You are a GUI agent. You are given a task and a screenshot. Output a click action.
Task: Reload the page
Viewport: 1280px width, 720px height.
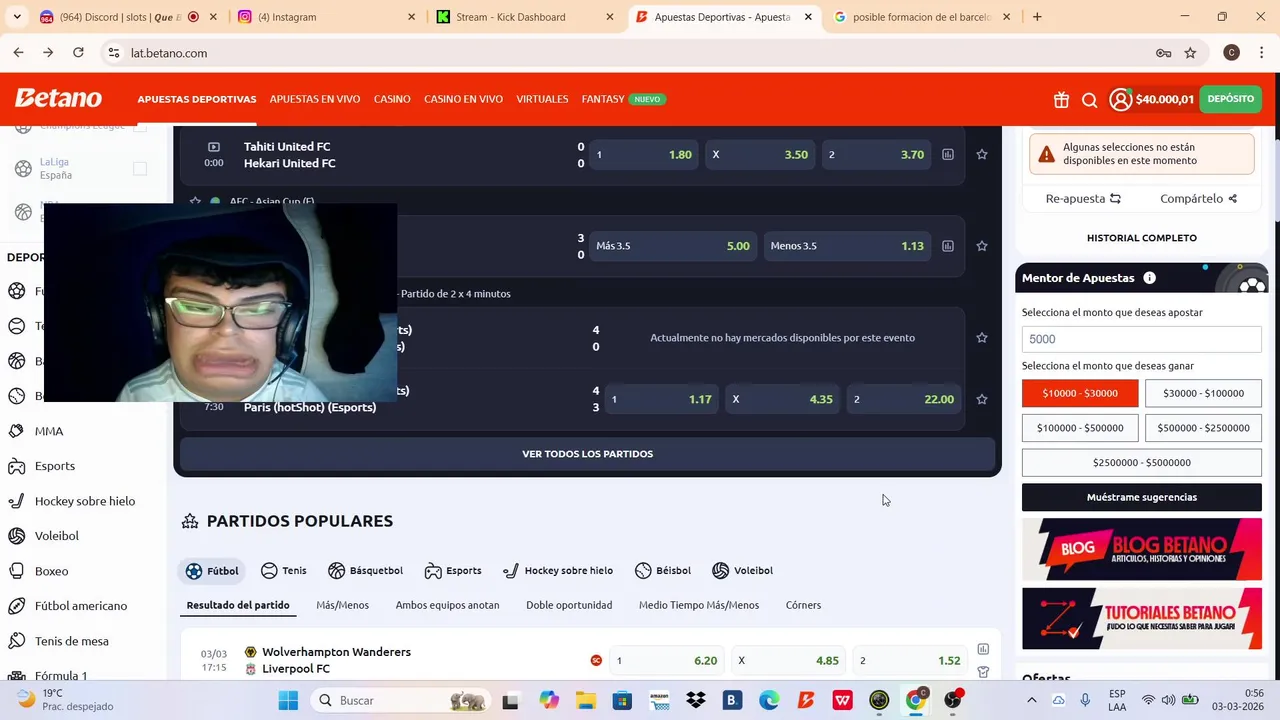[78, 53]
